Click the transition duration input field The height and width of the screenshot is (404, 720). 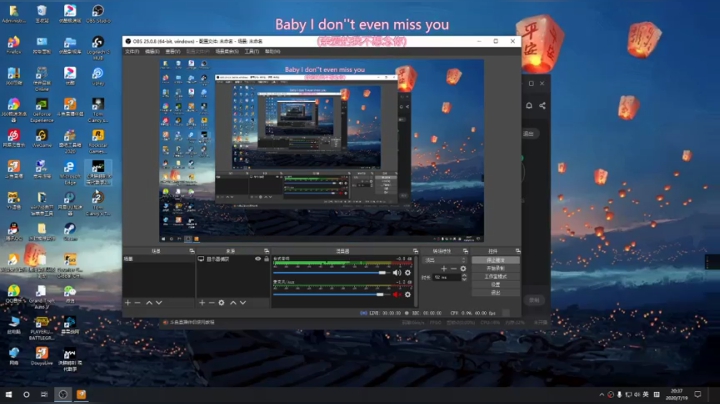tap(447, 277)
